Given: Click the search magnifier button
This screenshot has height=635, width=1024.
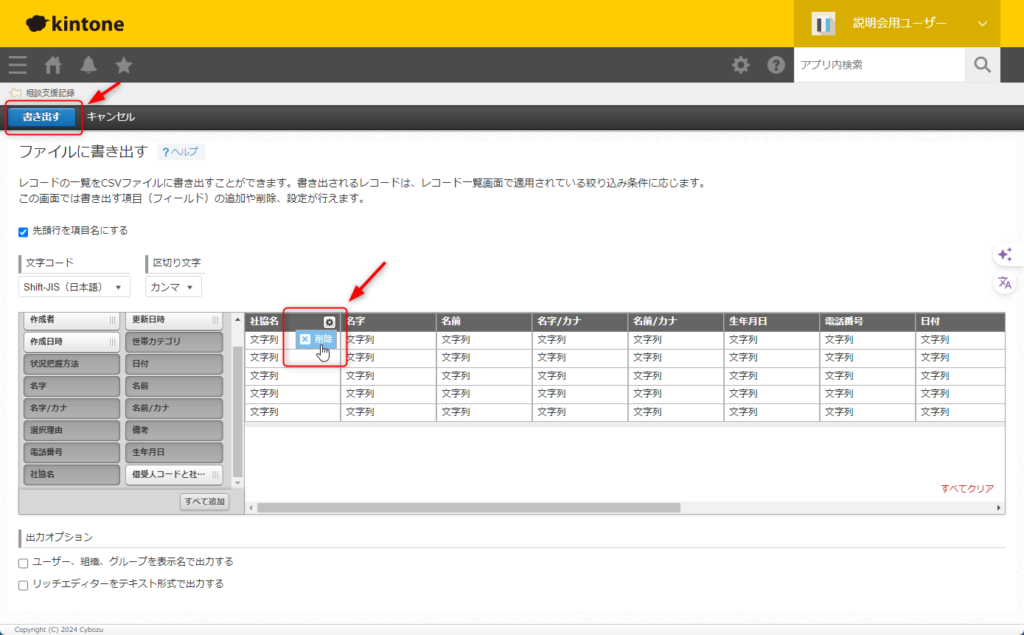Looking at the screenshot, I should [982, 65].
